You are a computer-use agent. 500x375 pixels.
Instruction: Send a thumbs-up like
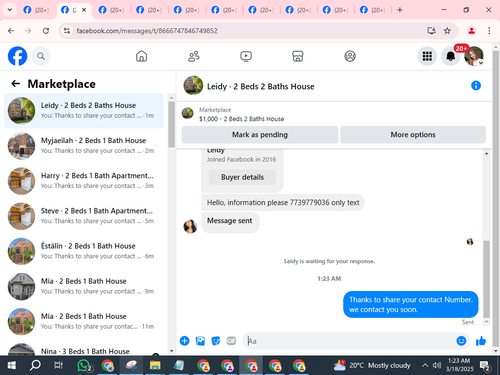[480, 341]
